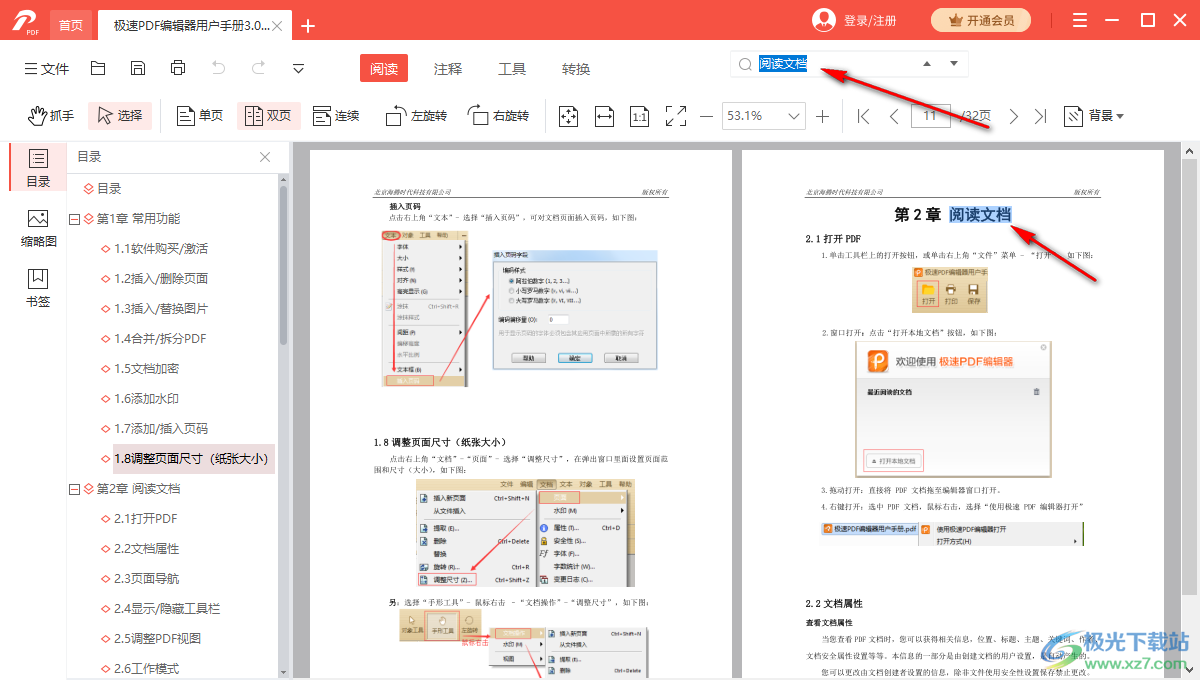Click the zoom in plus button
Image resolution: width=1200 pixels, height=680 pixels.
pyautogui.click(x=823, y=116)
